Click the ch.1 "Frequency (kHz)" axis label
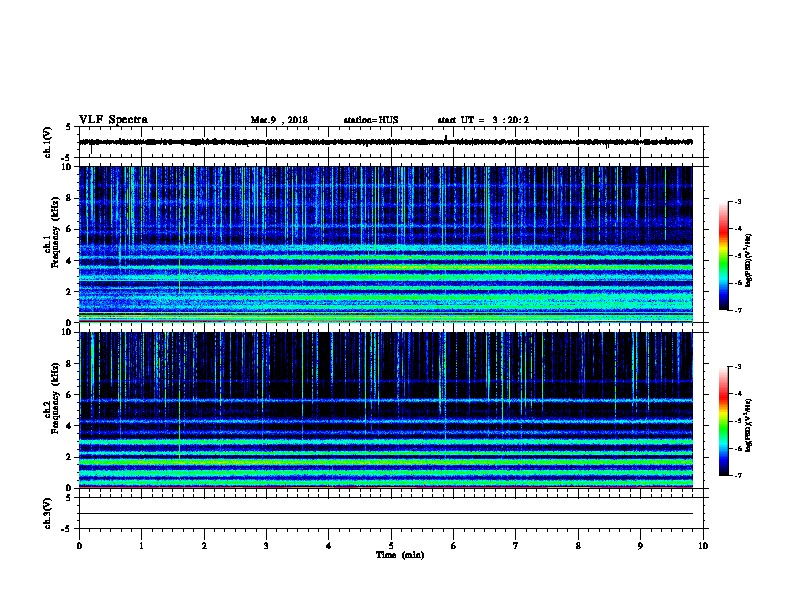Screen dimensions: 792x612 point(55,231)
